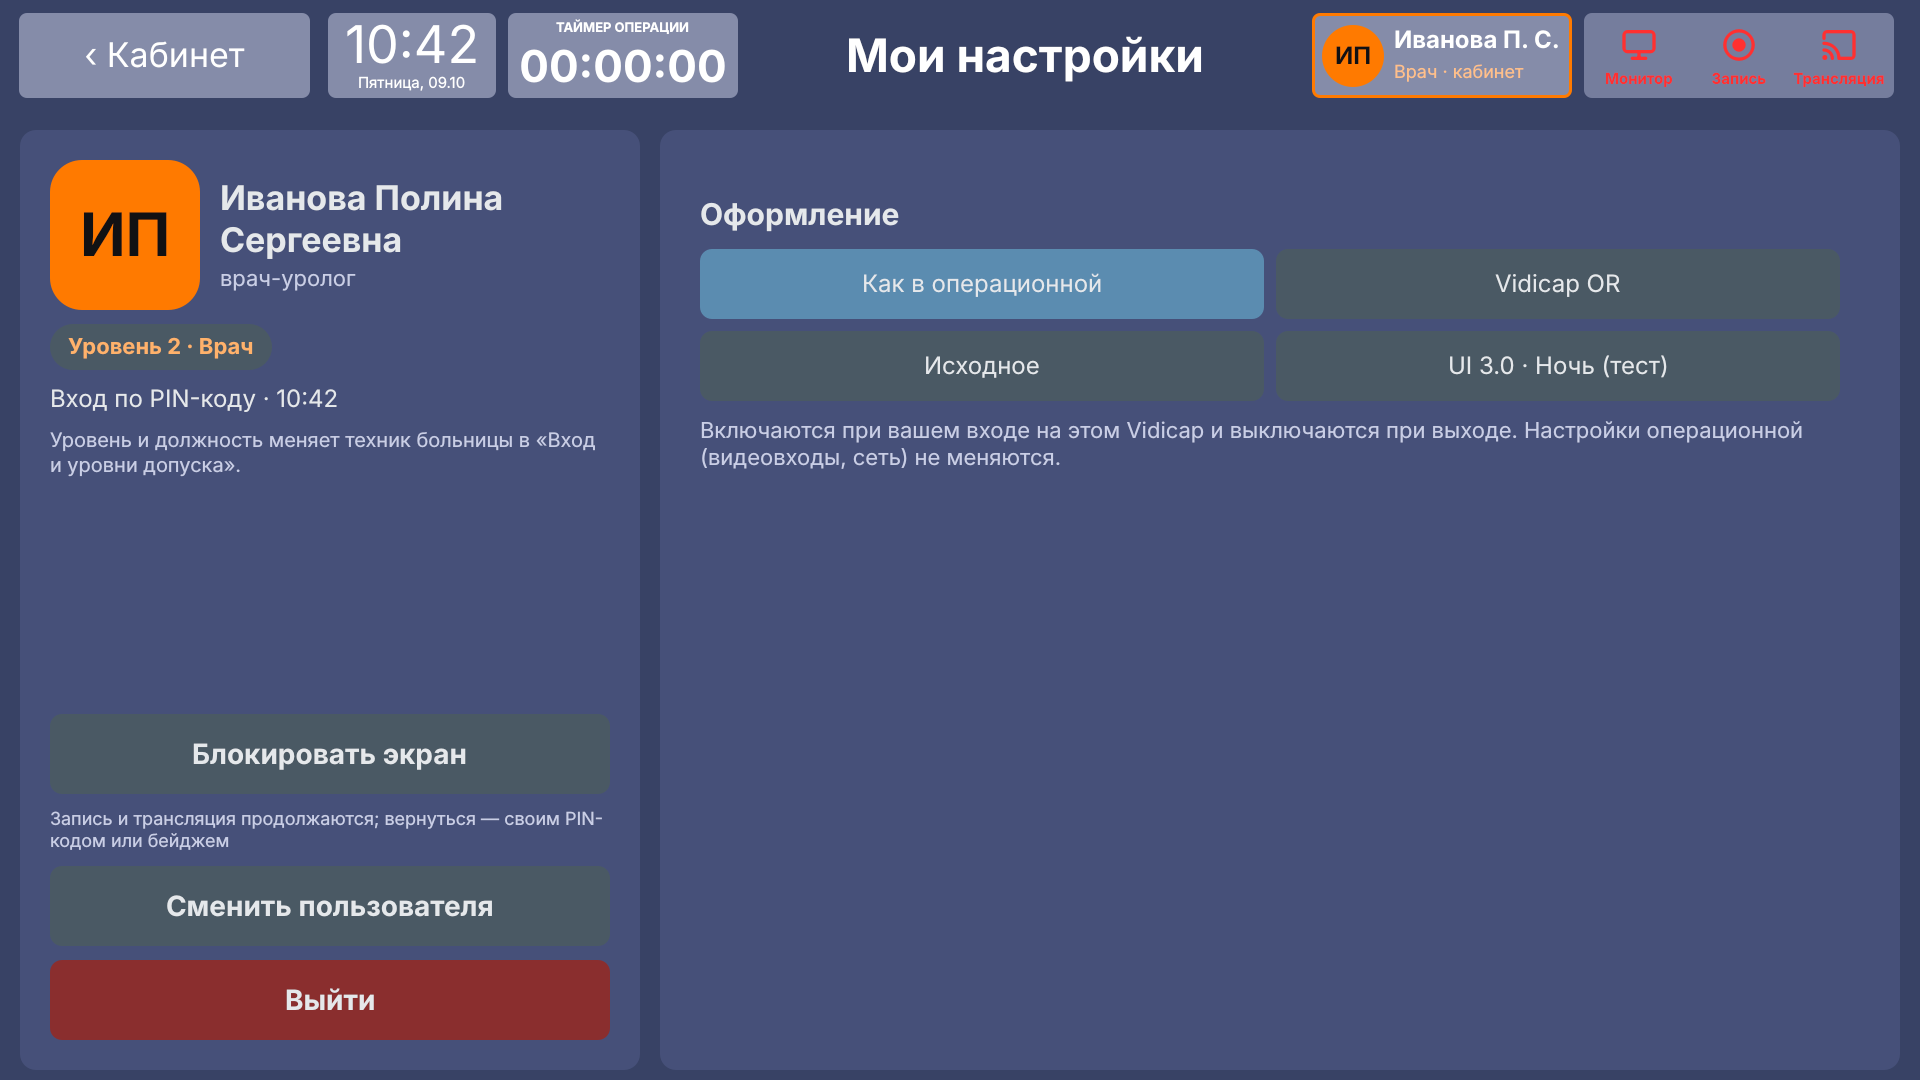The width and height of the screenshot is (1920, 1080).
Task: Open the Иванова П. С. user card
Action: [1441, 55]
